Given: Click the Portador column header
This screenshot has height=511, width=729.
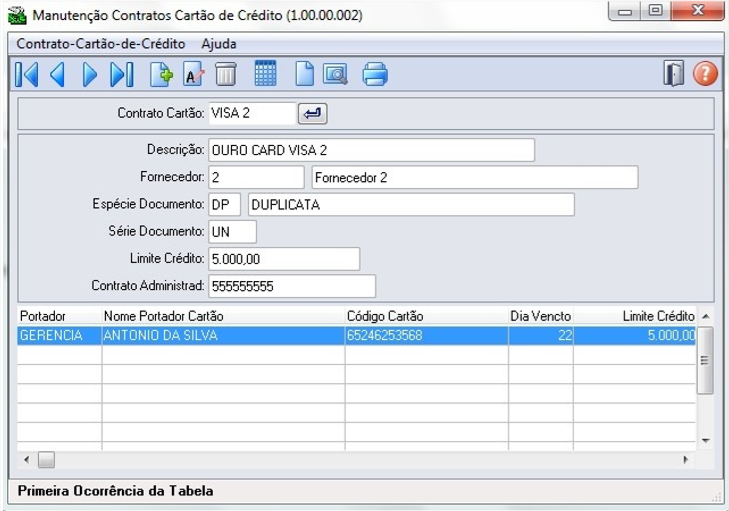Looking at the screenshot, I should (60, 316).
